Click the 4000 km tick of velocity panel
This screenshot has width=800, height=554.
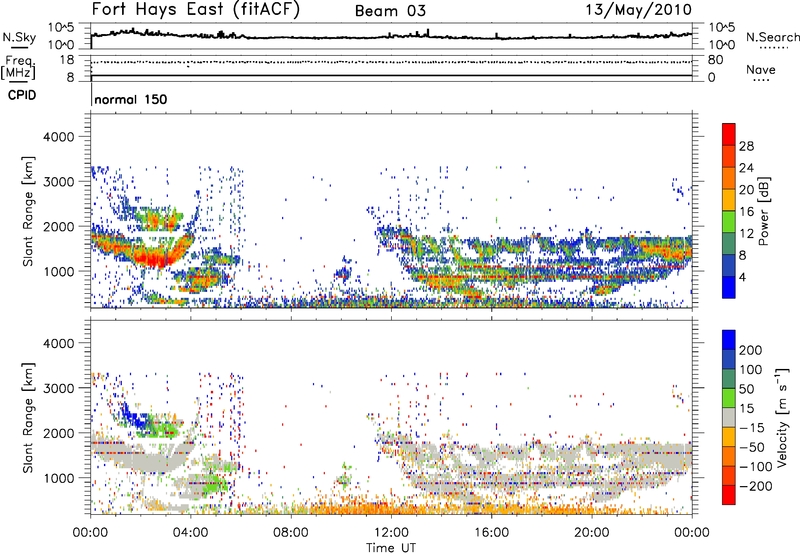tap(58, 343)
